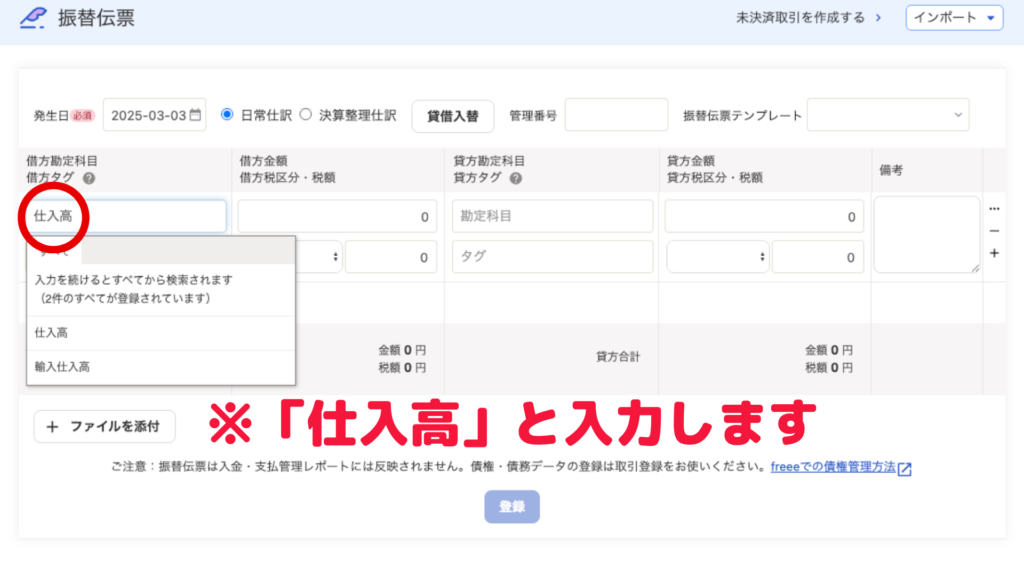Click help icon beside 貸方タグ
Screen dimensions: 1024x576
516,178
